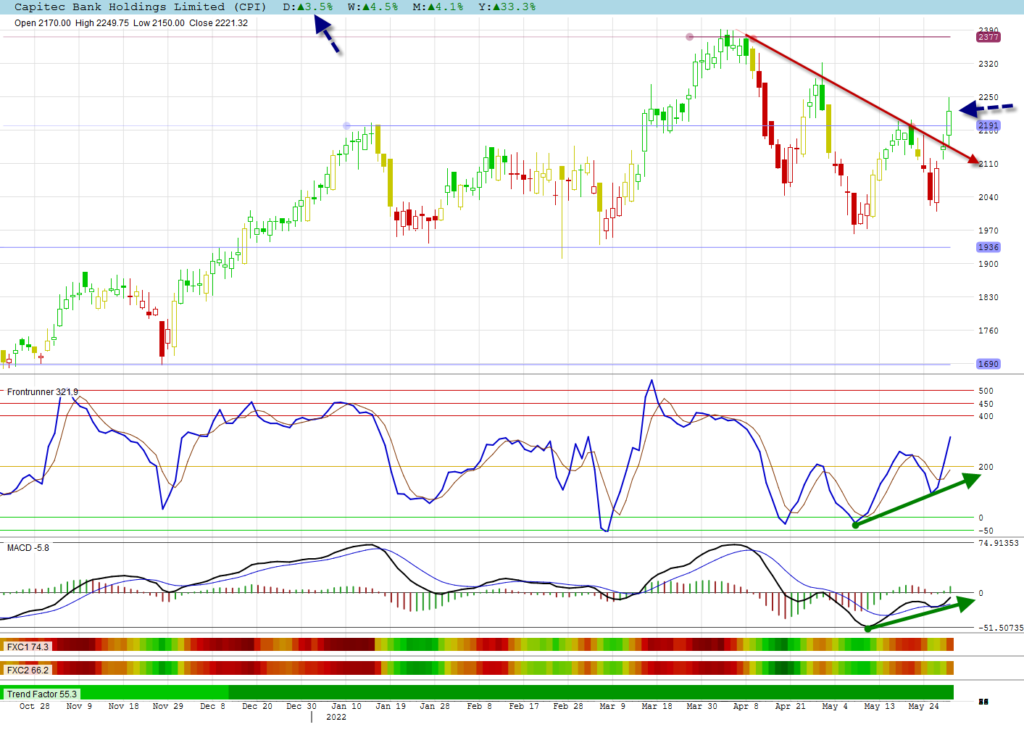Click the 500 level on Frontrunner axis
This screenshot has height=735, width=1024.
pos(985,391)
